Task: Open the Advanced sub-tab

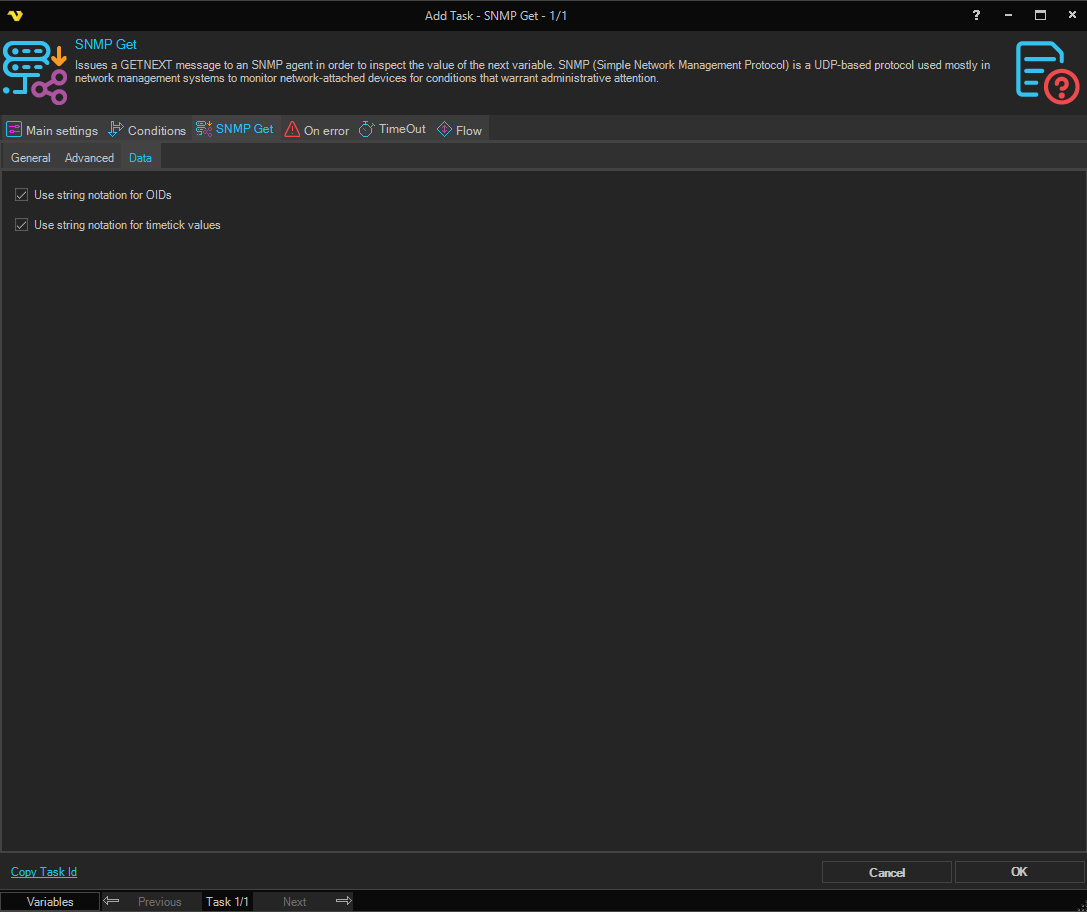Action: point(89,158)
